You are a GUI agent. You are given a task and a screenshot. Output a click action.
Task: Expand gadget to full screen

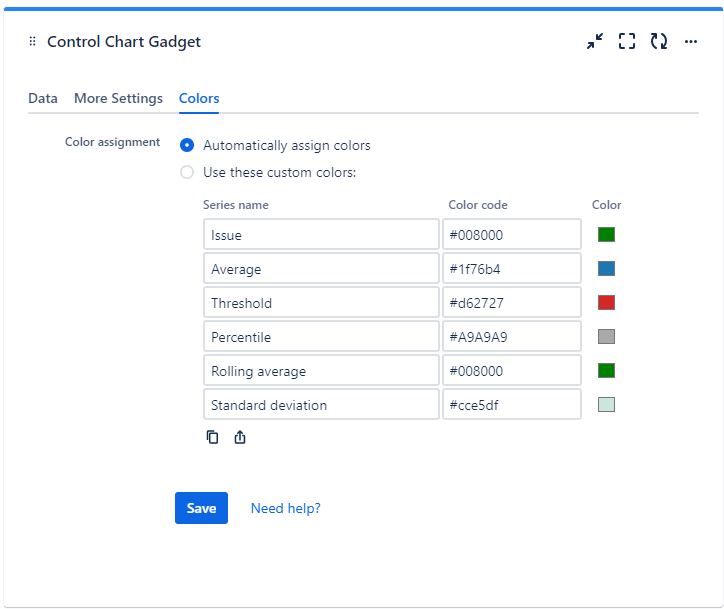pos(627,41)
